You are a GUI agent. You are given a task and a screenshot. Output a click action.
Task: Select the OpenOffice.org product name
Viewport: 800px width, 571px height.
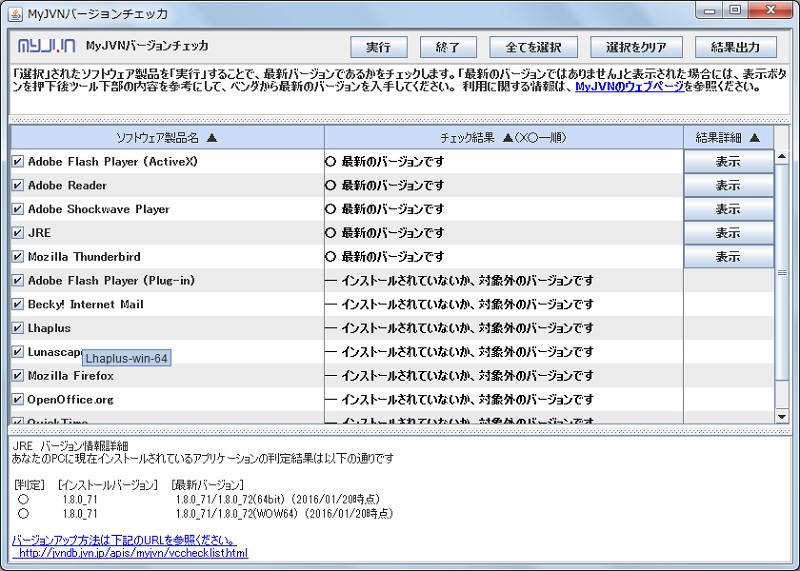[x=70, y=400]
